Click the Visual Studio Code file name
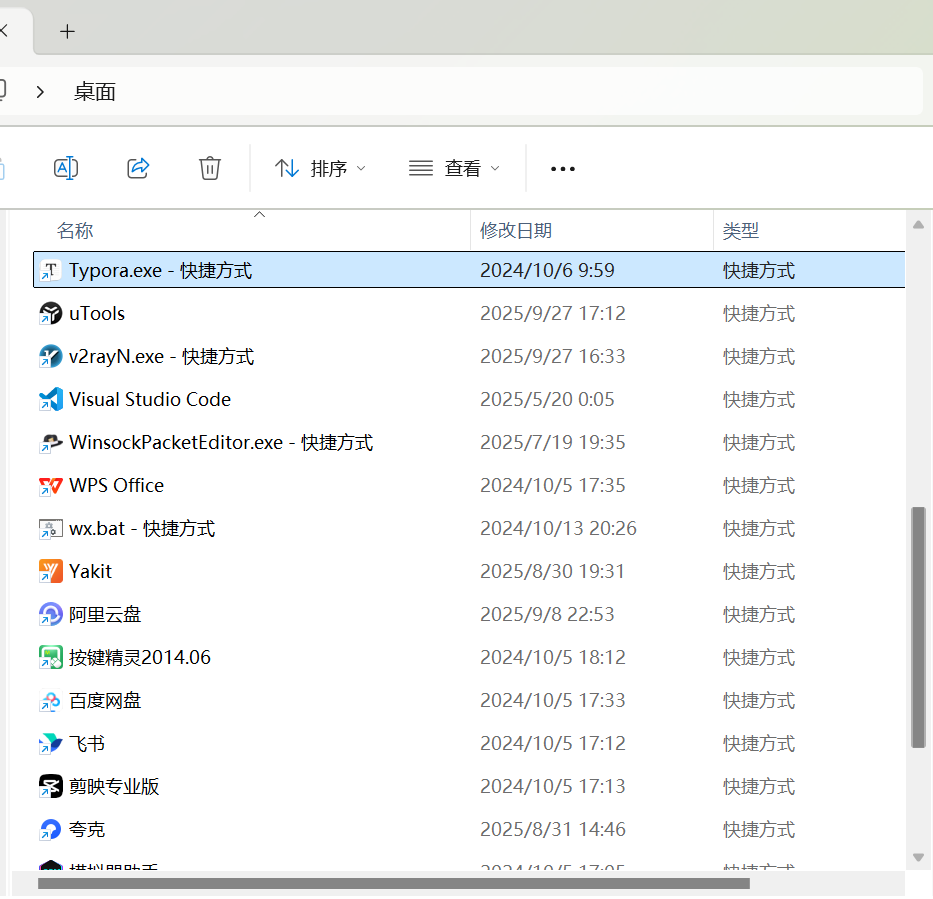This screenshot has height=899, width=933. coord(150,399)
